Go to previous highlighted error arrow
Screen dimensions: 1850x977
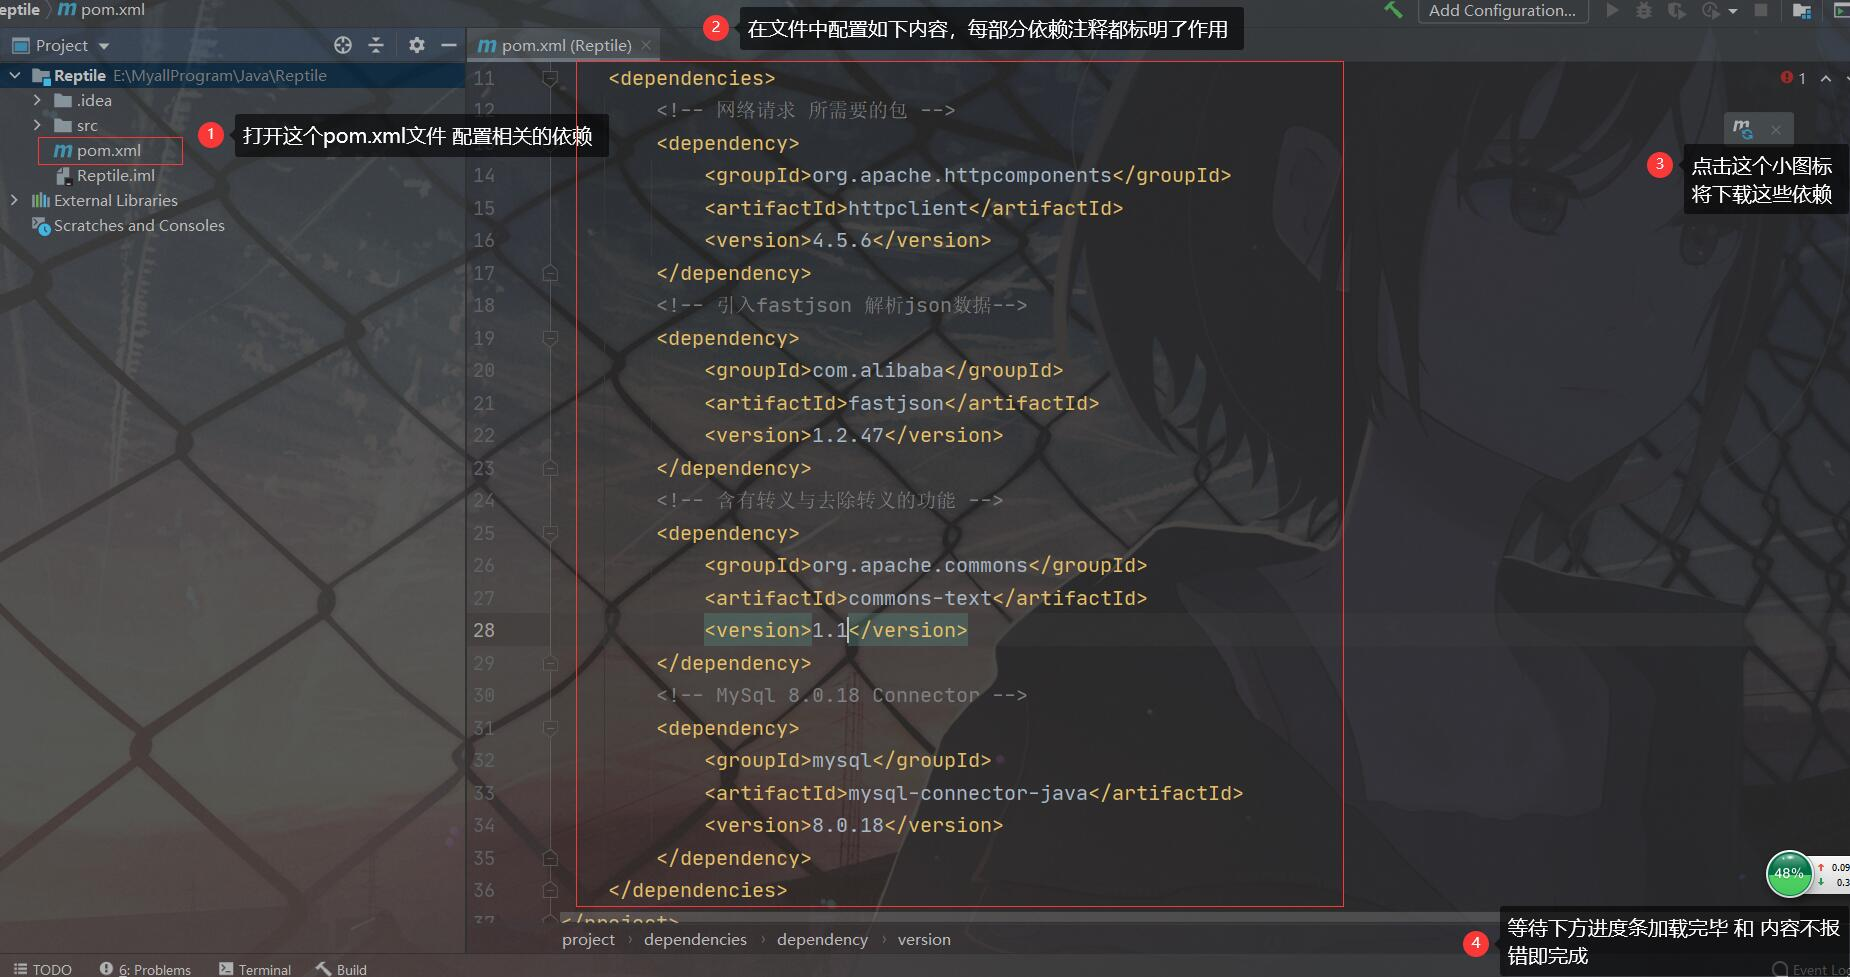(1826, 78)
